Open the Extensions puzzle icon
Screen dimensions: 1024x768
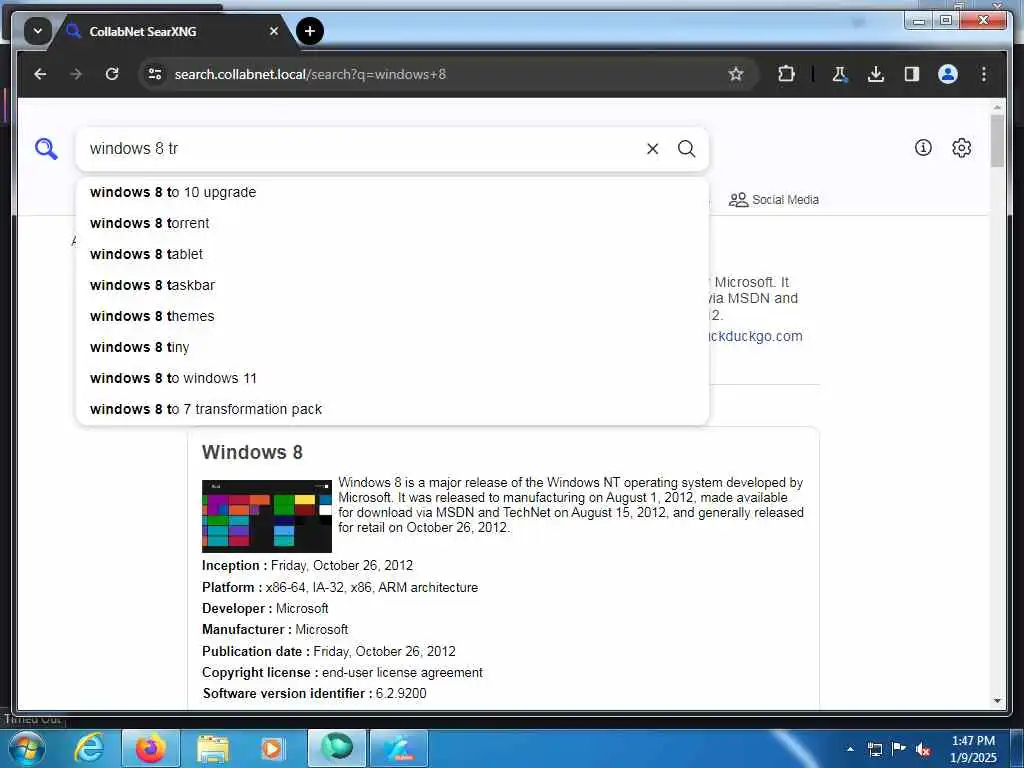click(x=786, y=74)
